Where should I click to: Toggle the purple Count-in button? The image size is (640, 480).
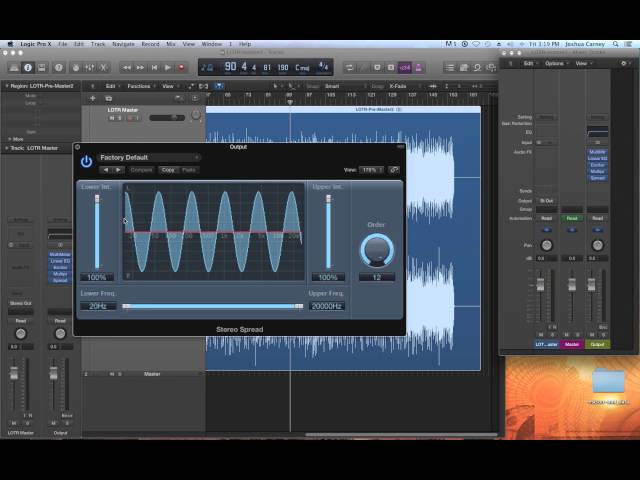tap(404, 68)
